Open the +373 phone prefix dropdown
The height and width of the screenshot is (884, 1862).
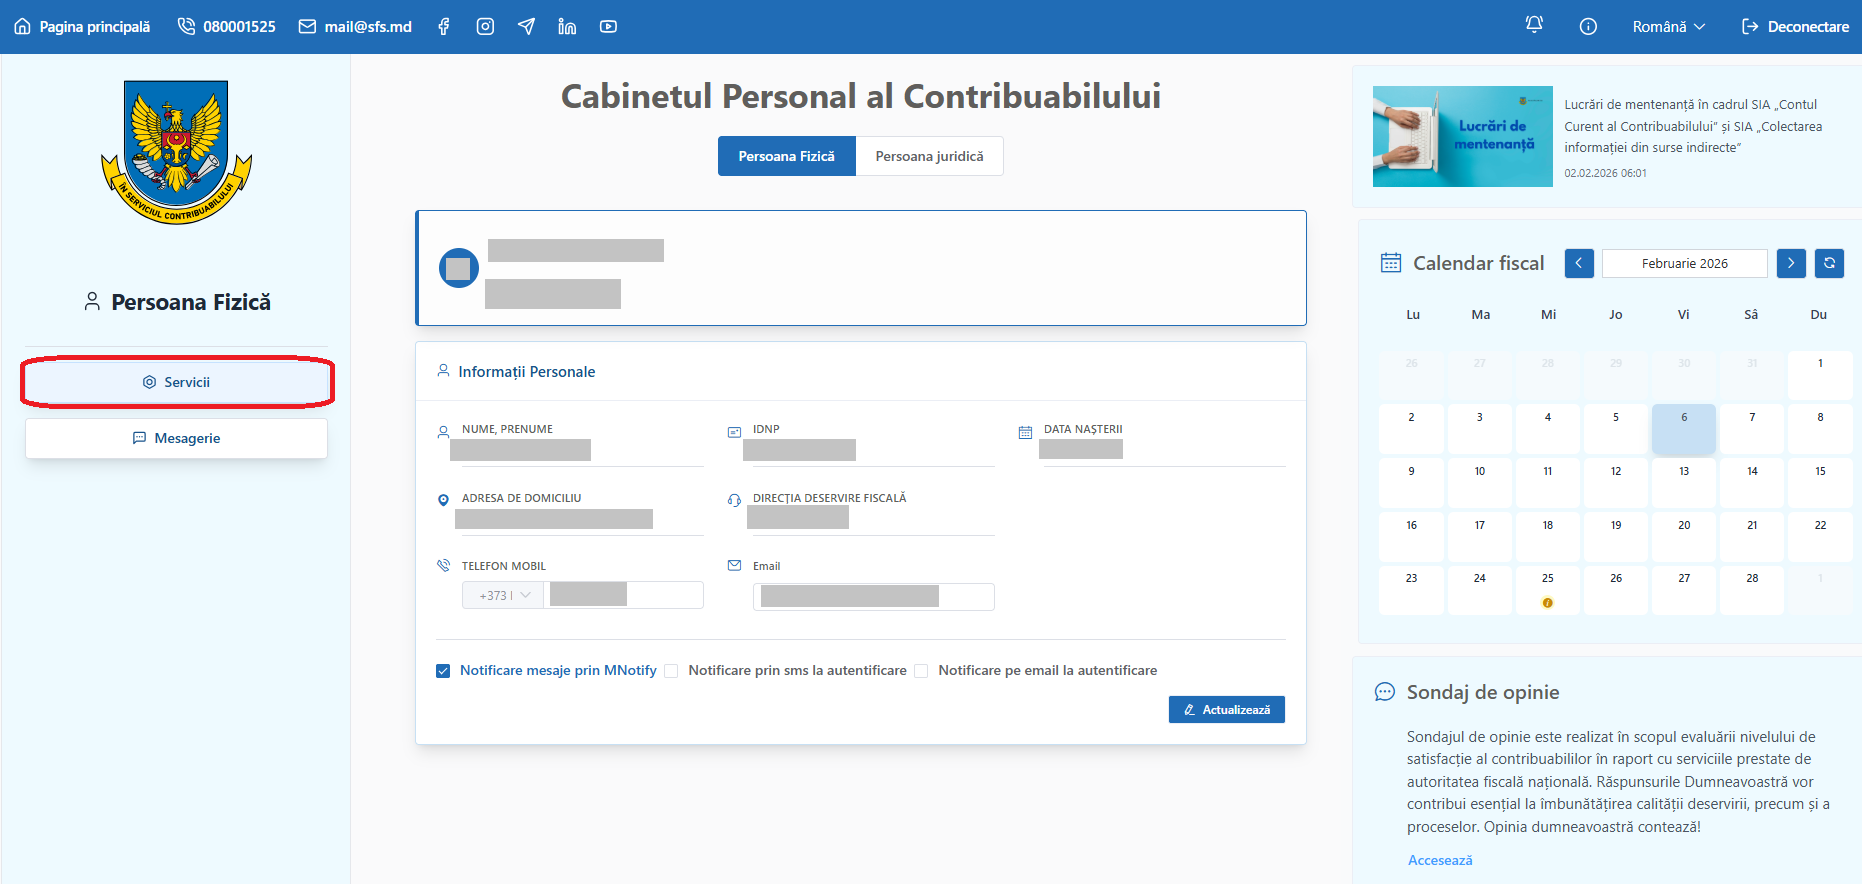coord(503,595)
